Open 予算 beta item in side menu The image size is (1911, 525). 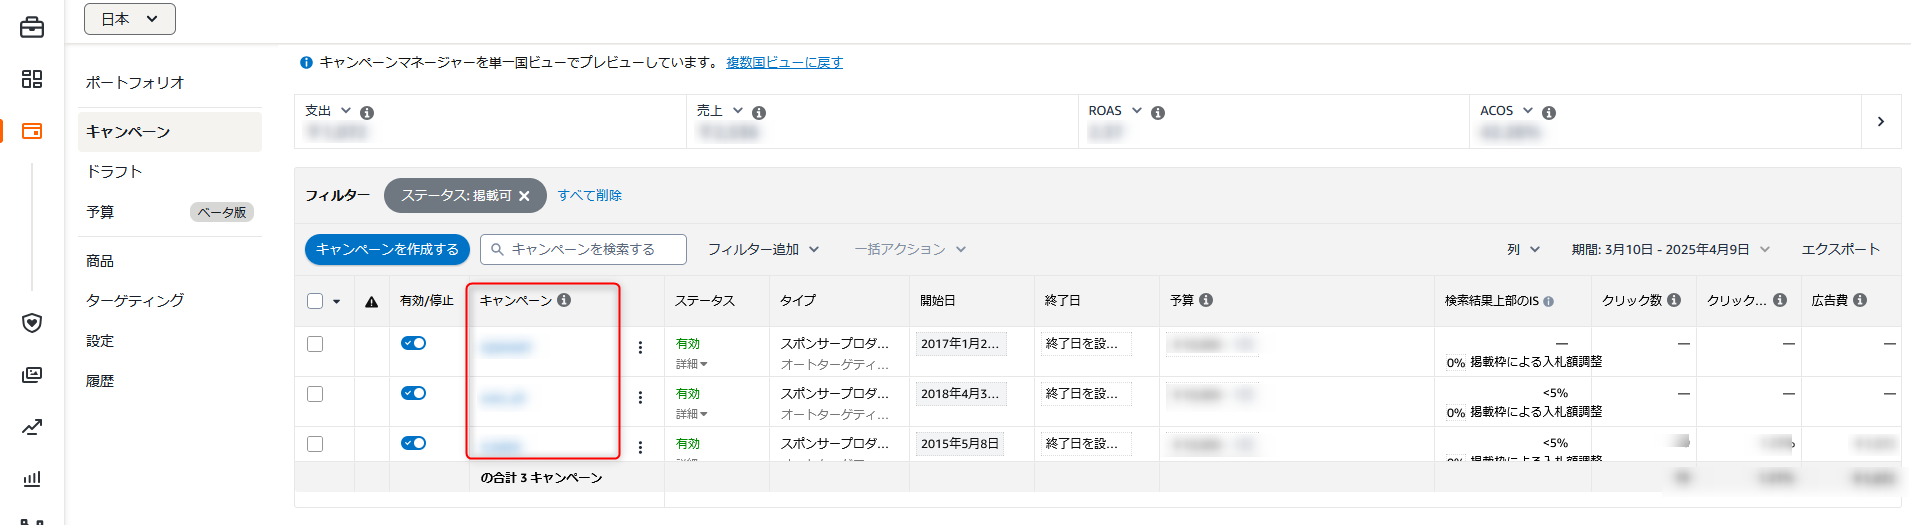(170, 212)
